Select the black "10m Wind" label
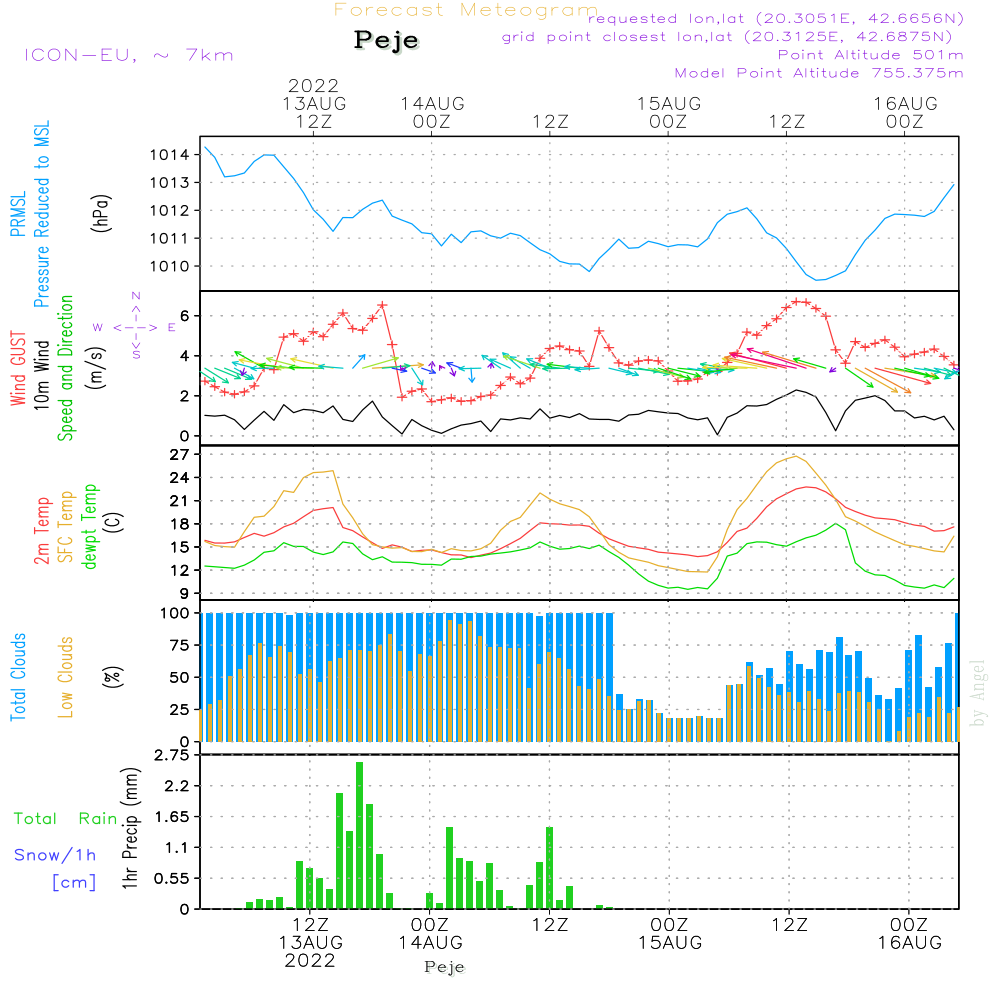1000x1000 pixels. [x=41, y=375]
